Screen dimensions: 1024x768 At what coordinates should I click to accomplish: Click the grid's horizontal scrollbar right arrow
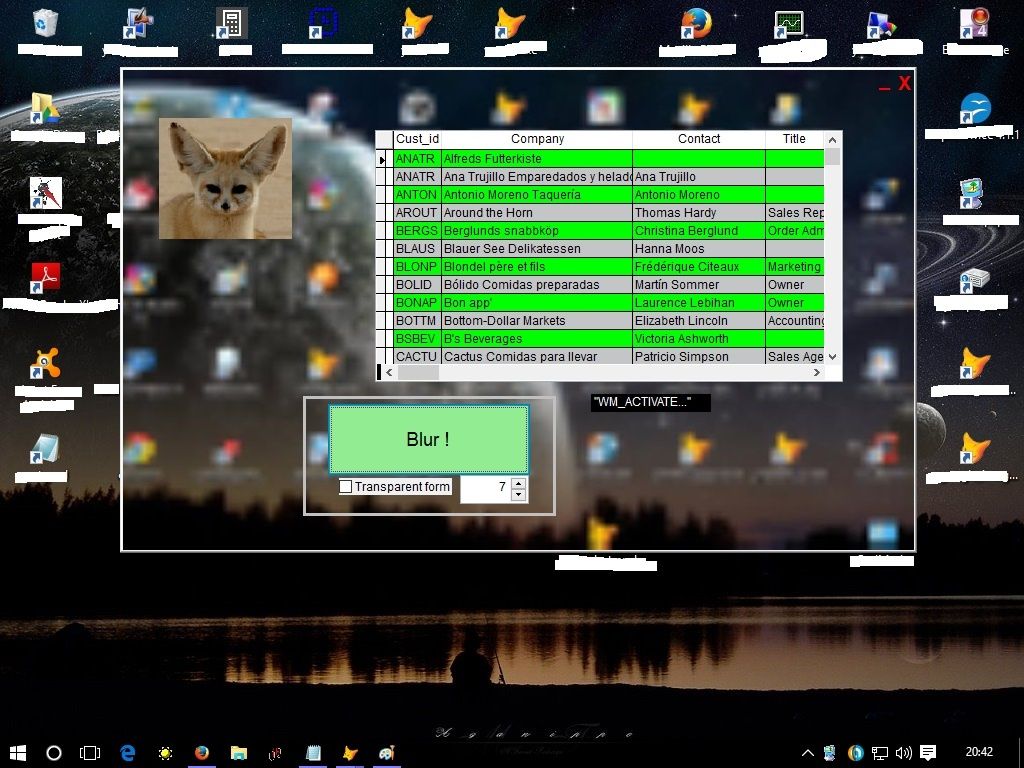[816, 372]
